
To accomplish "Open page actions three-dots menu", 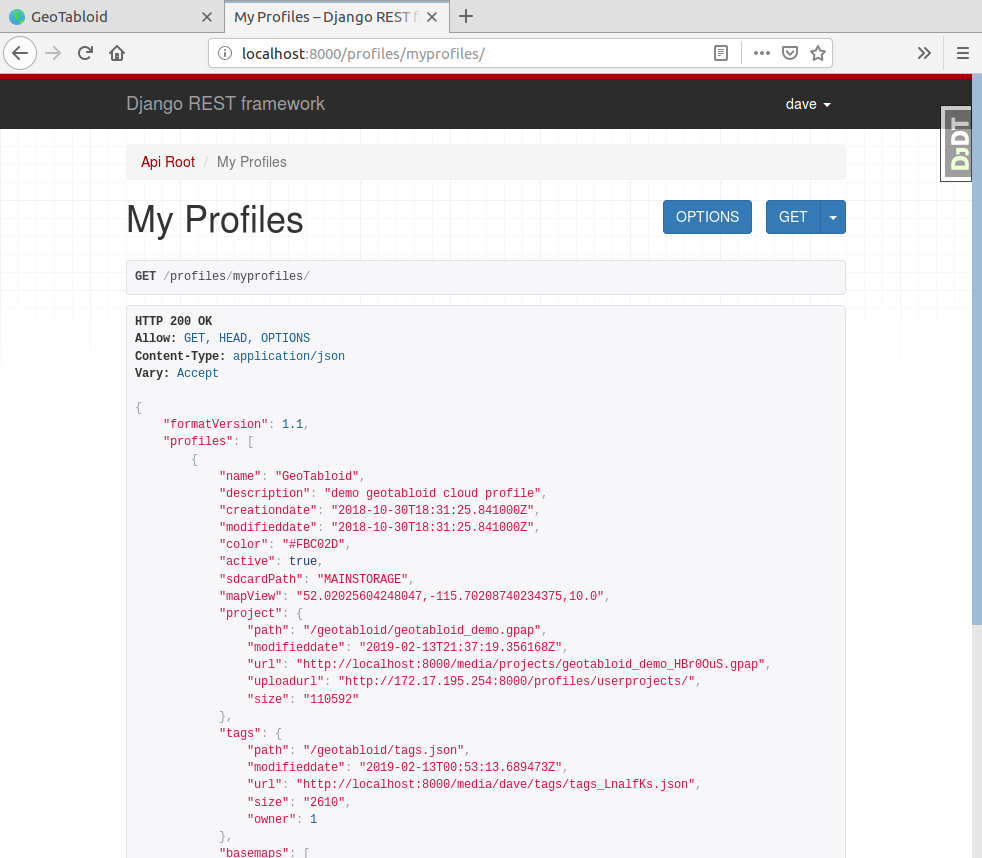I will point(762,53).
